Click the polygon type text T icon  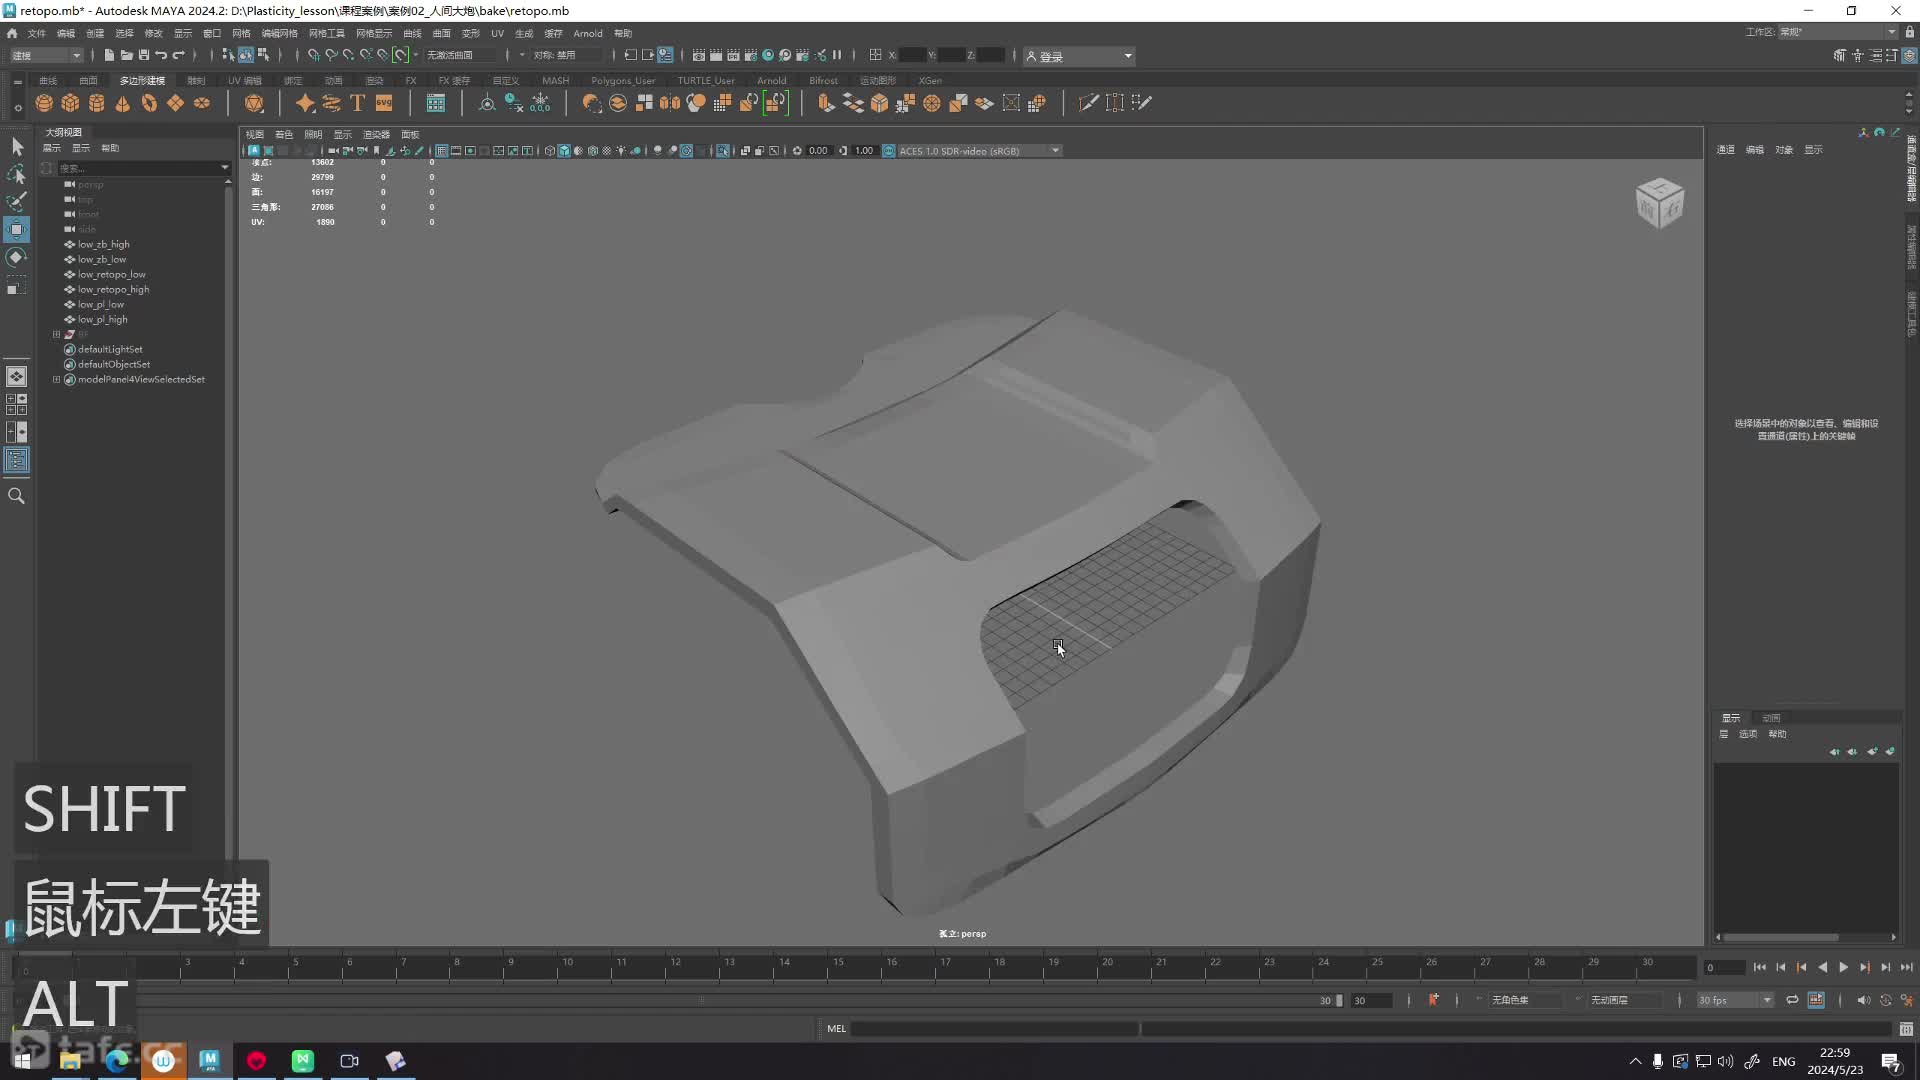tap(357, 103)
